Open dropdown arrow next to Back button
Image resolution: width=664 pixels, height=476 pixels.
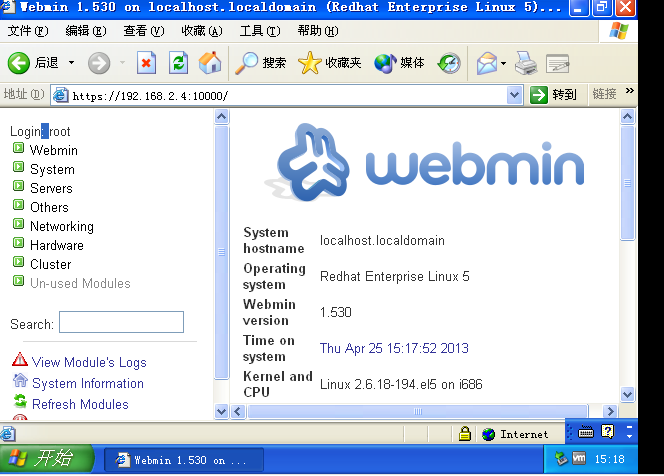72,63
